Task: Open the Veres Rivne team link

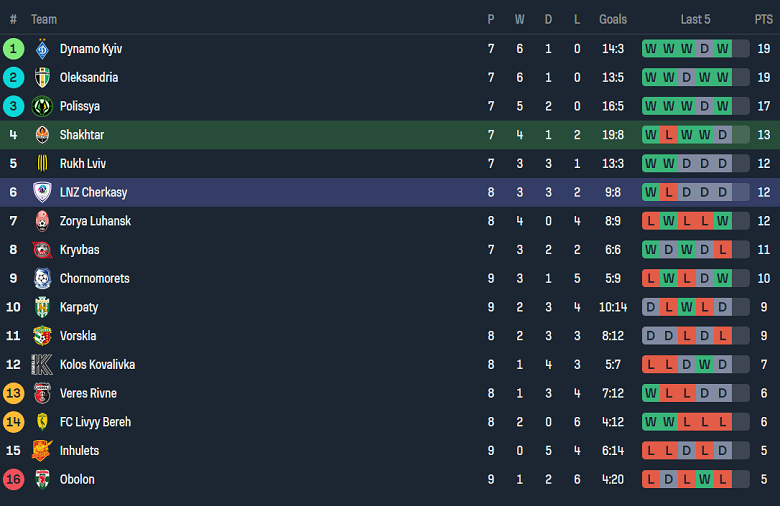Action: pyautogui.click(x=88, y=394)
